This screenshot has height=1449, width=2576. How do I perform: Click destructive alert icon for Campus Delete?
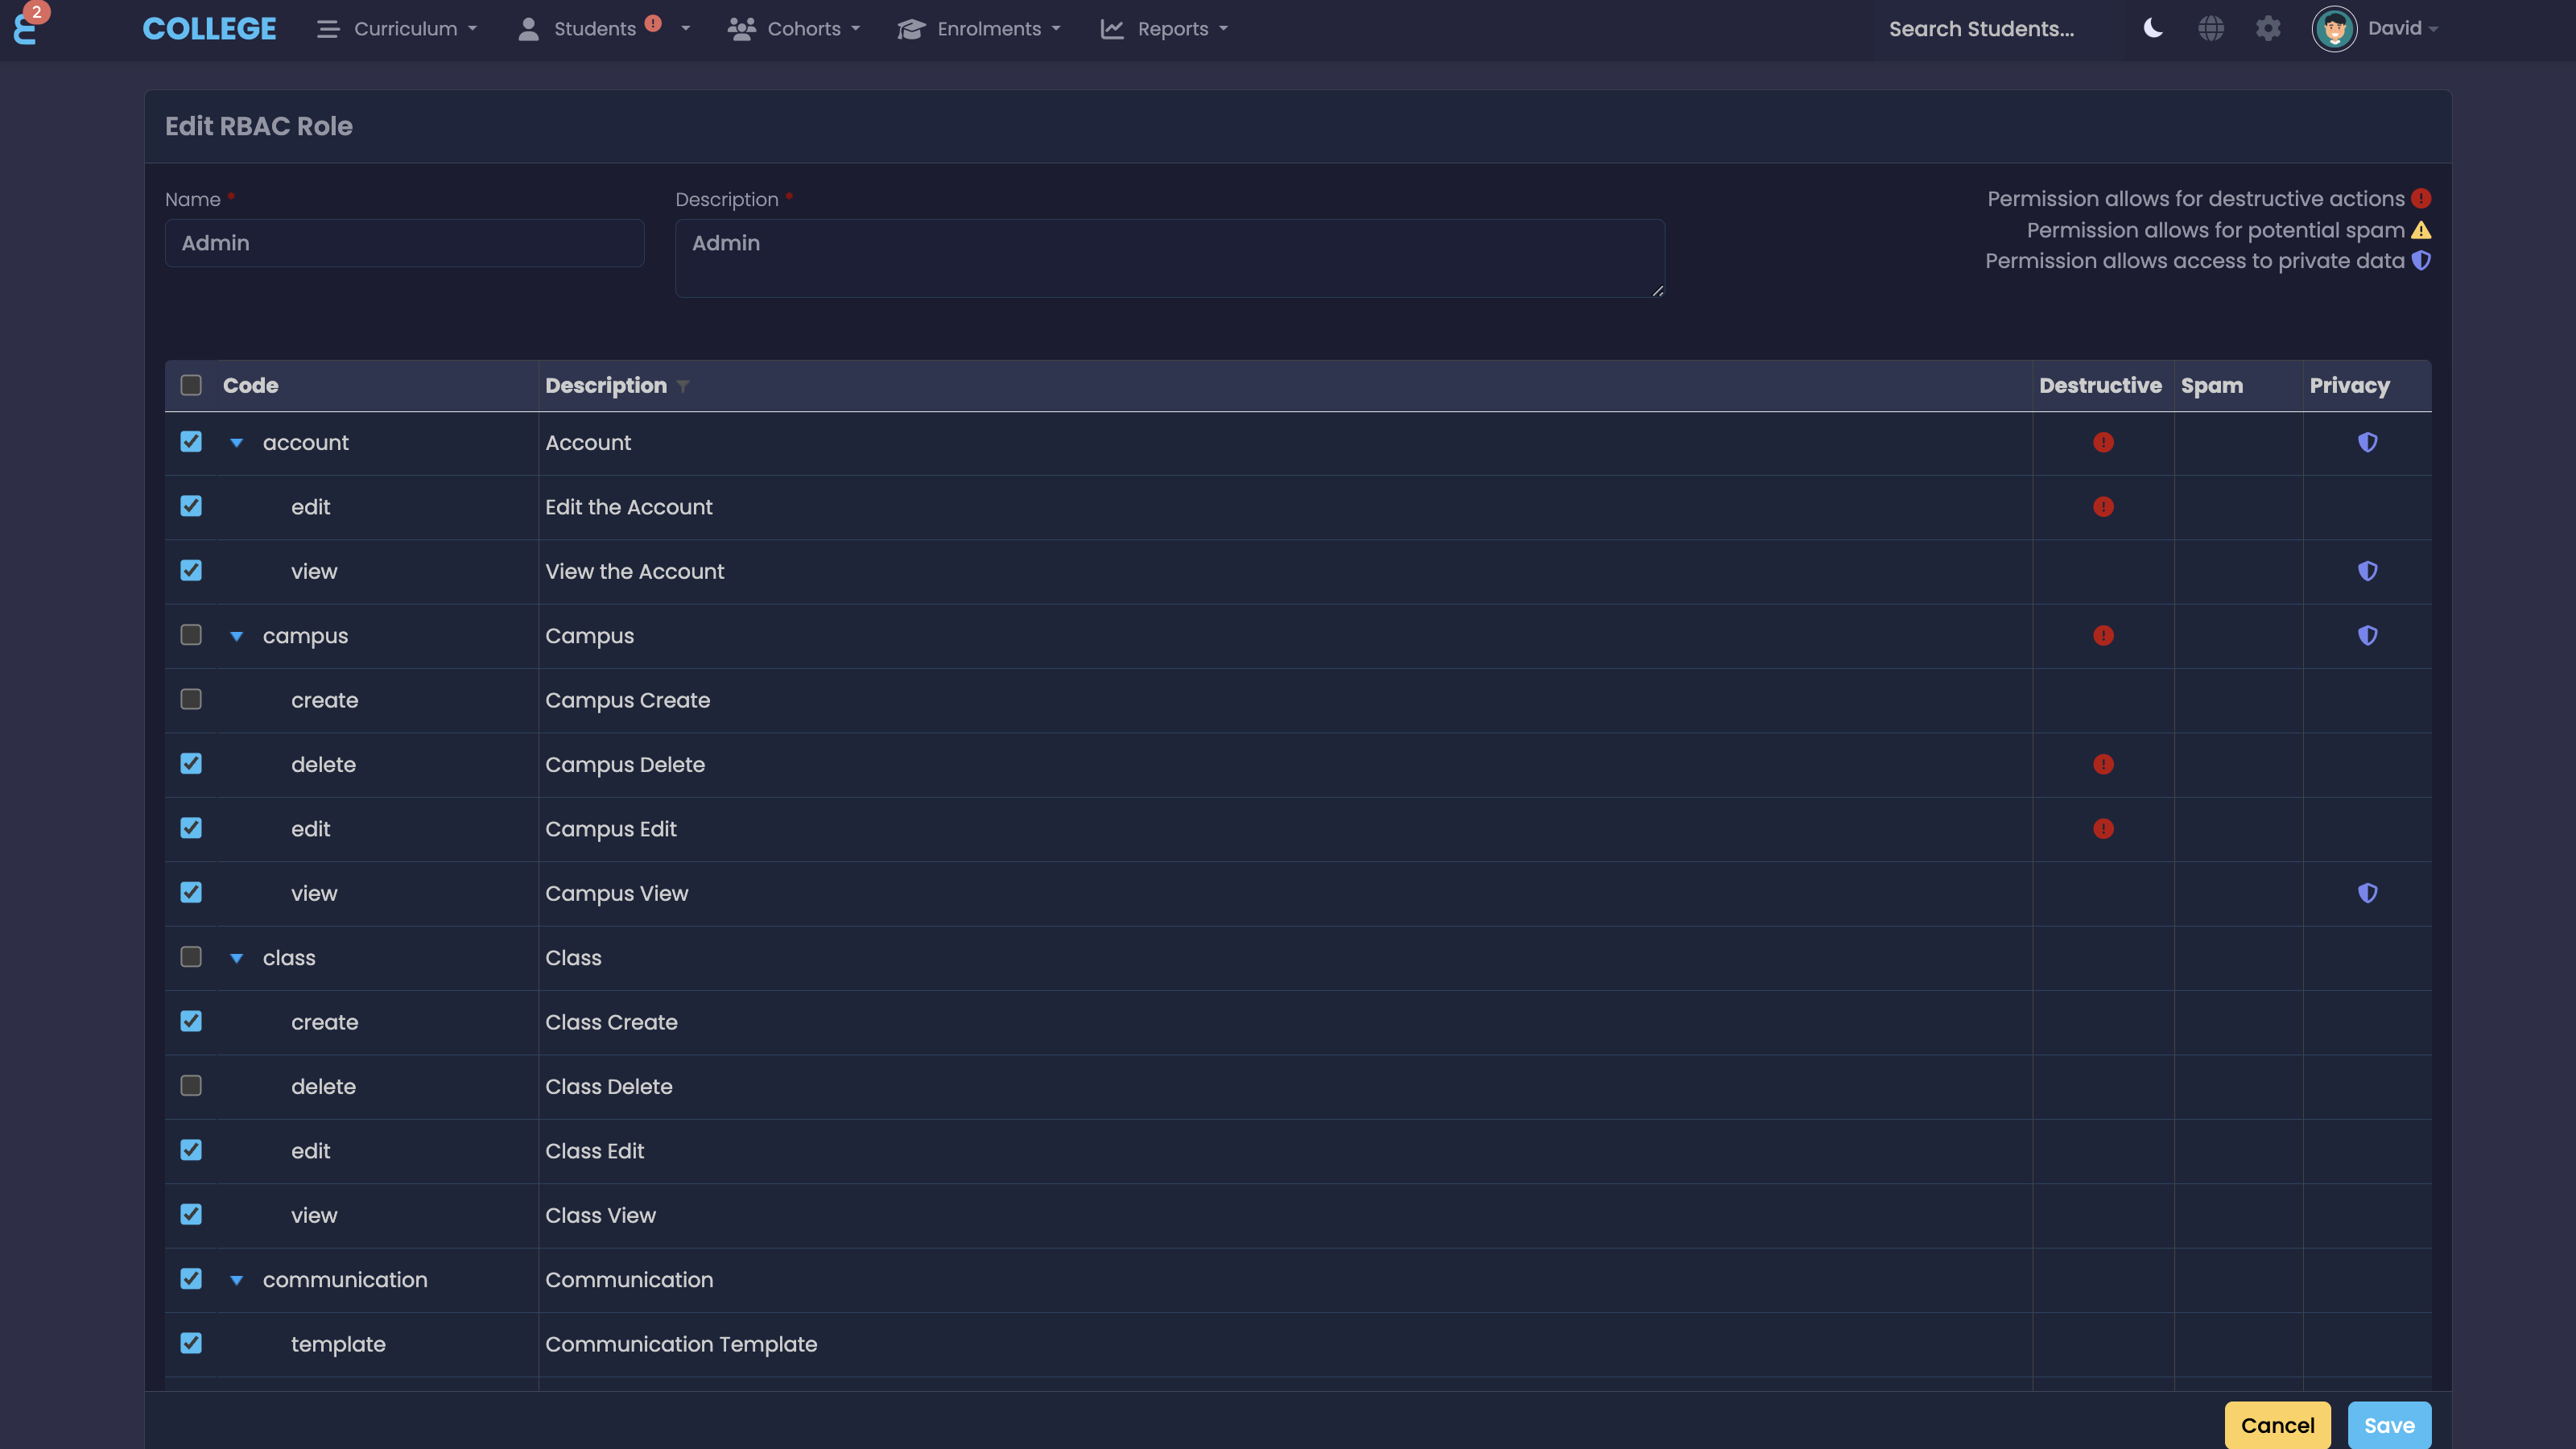pos(2103,764)
